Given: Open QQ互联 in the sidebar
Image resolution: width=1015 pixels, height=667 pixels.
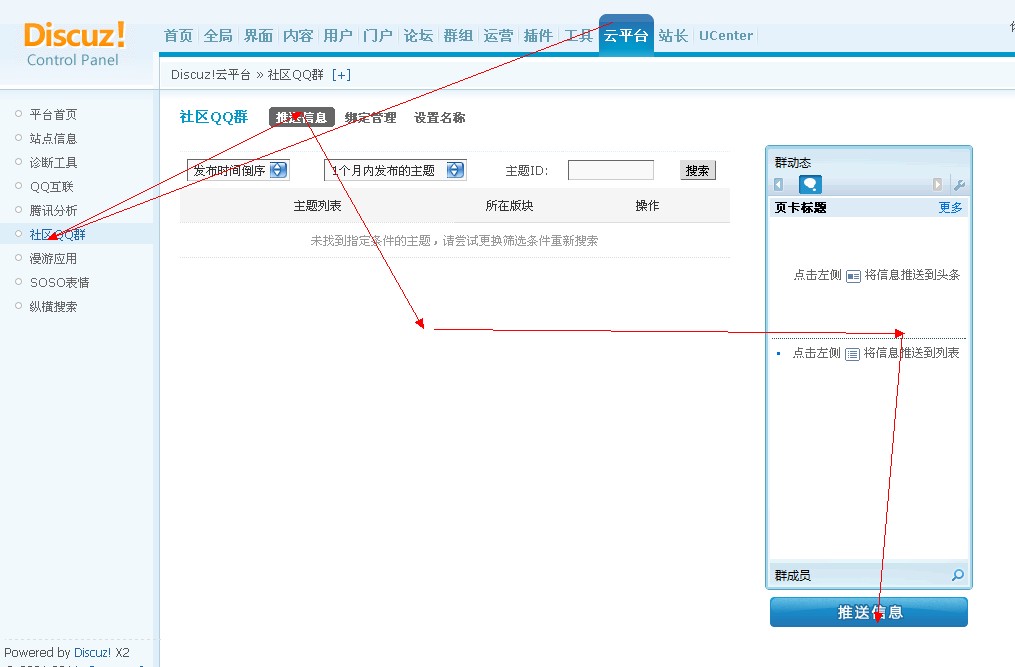Looking at the screenshot, I should click(x=52, y=187).
